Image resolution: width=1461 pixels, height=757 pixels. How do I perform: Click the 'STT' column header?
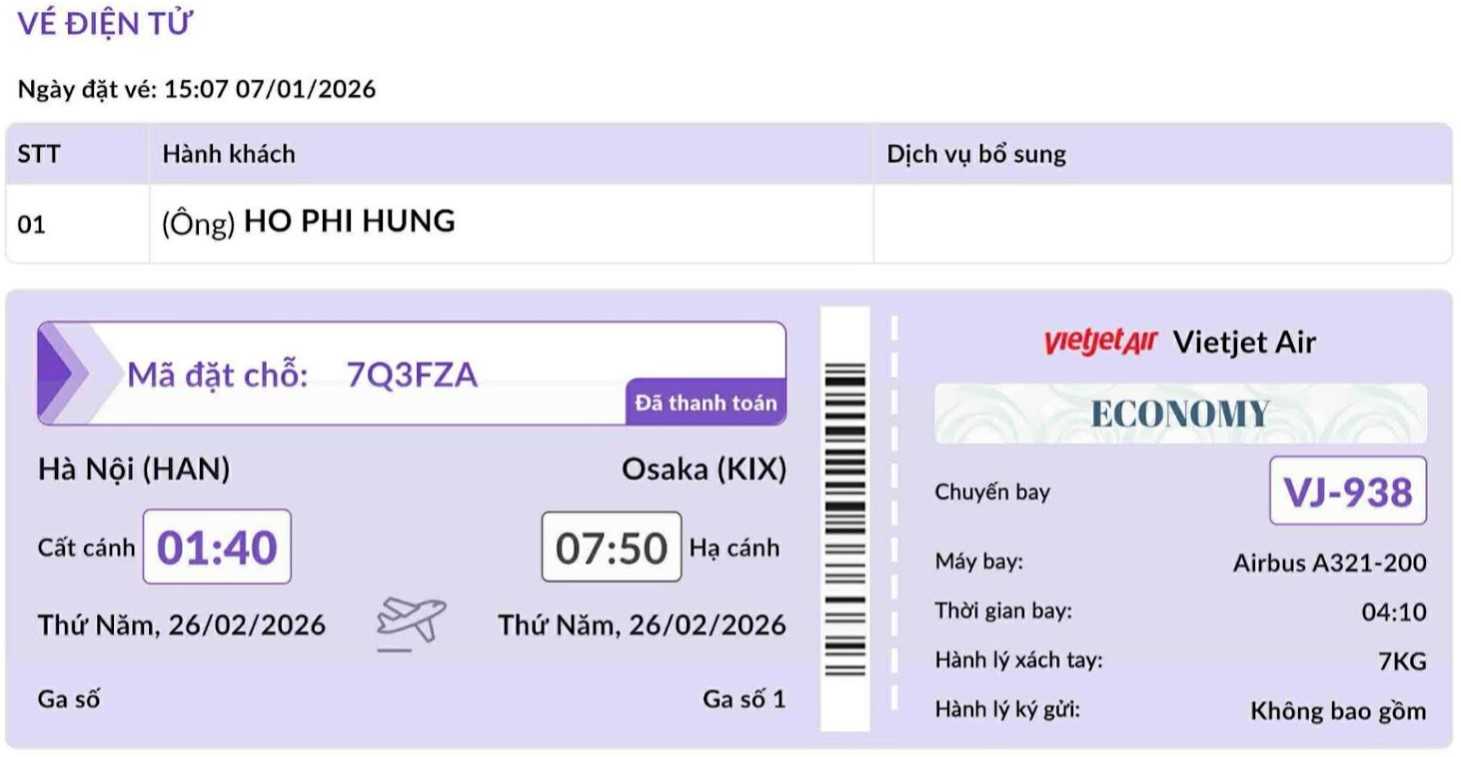tap(39, 154)
